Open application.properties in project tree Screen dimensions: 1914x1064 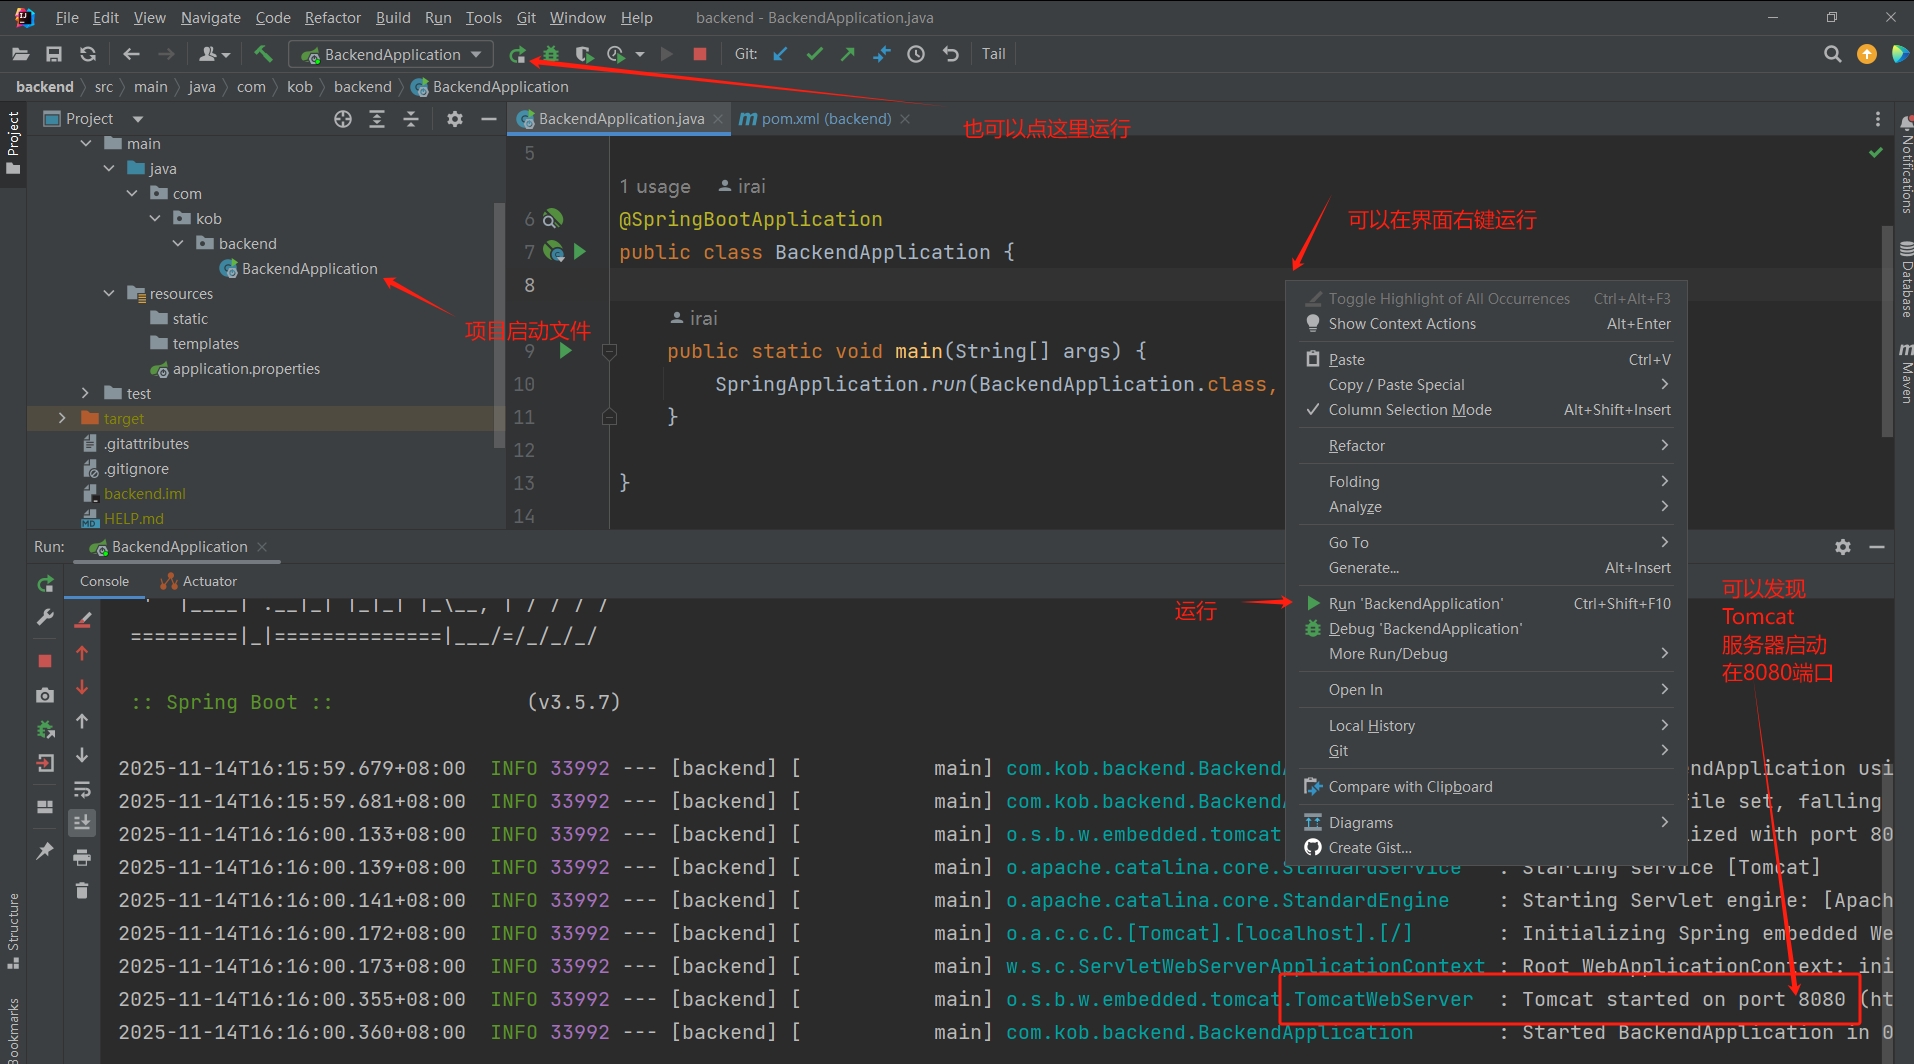[x=245, y=369]
